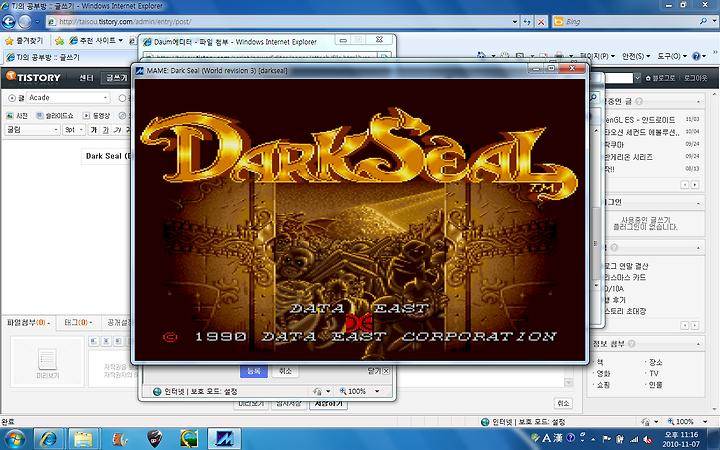Toggle underline 가 formatting

[x=106, y=130]
